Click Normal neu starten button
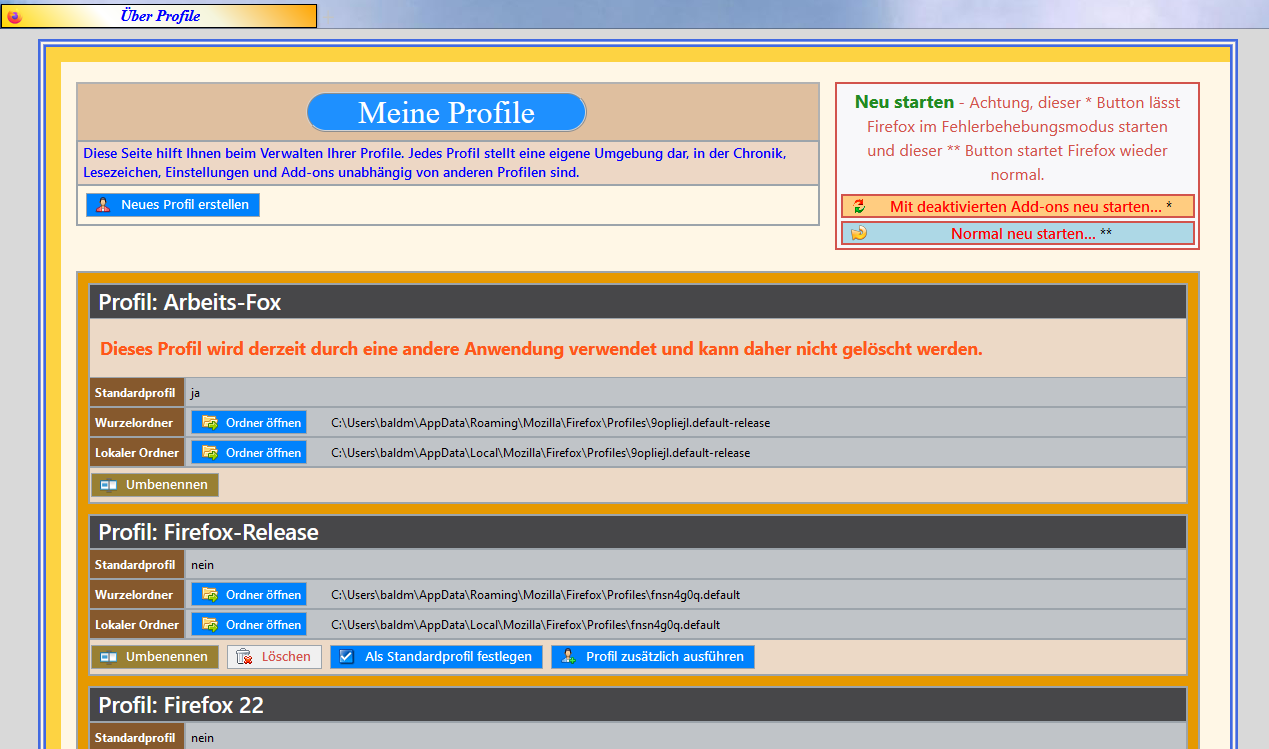1269x749 pixels. [1018, 234]
